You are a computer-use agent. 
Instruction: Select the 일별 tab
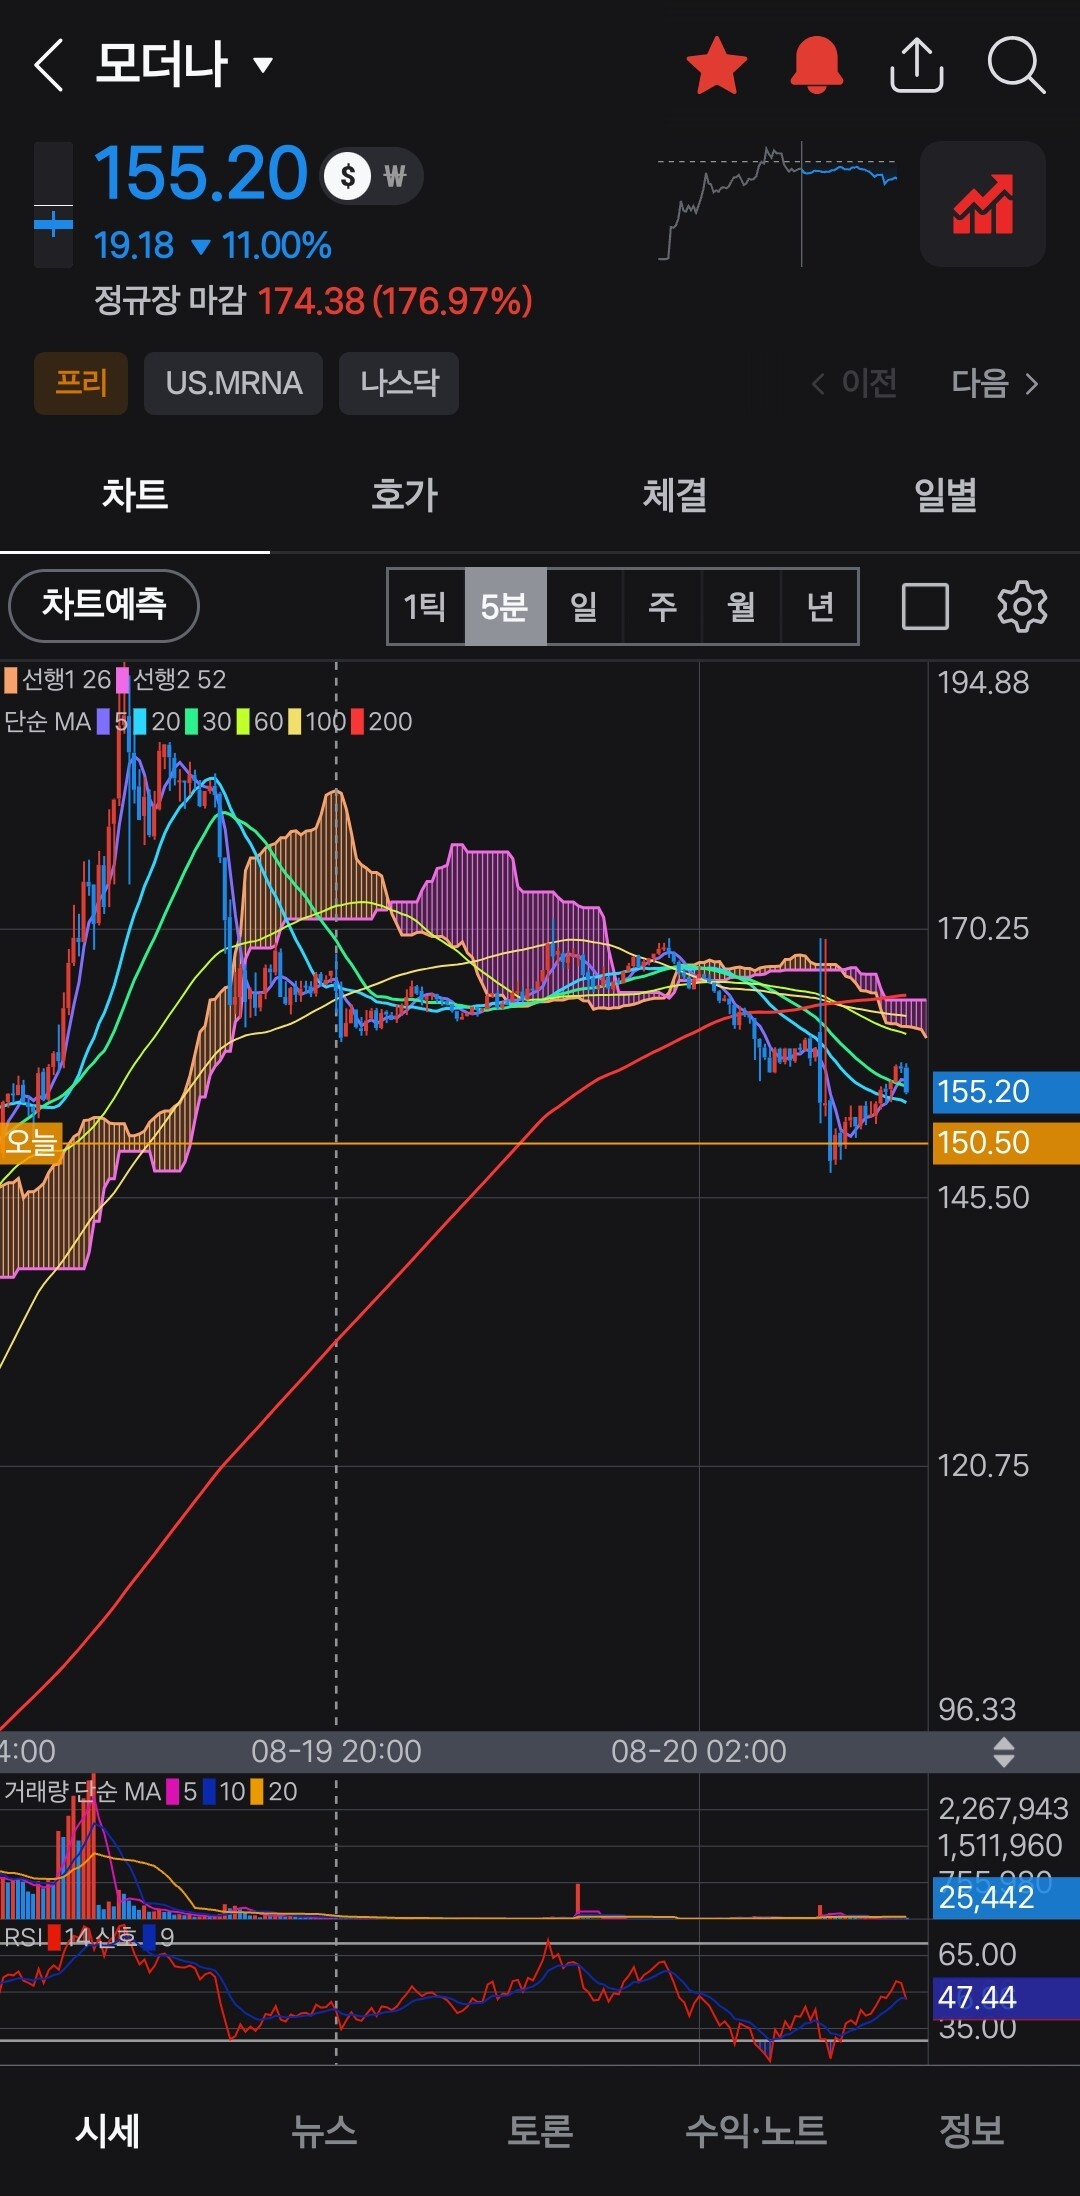(x=945, y=495)
